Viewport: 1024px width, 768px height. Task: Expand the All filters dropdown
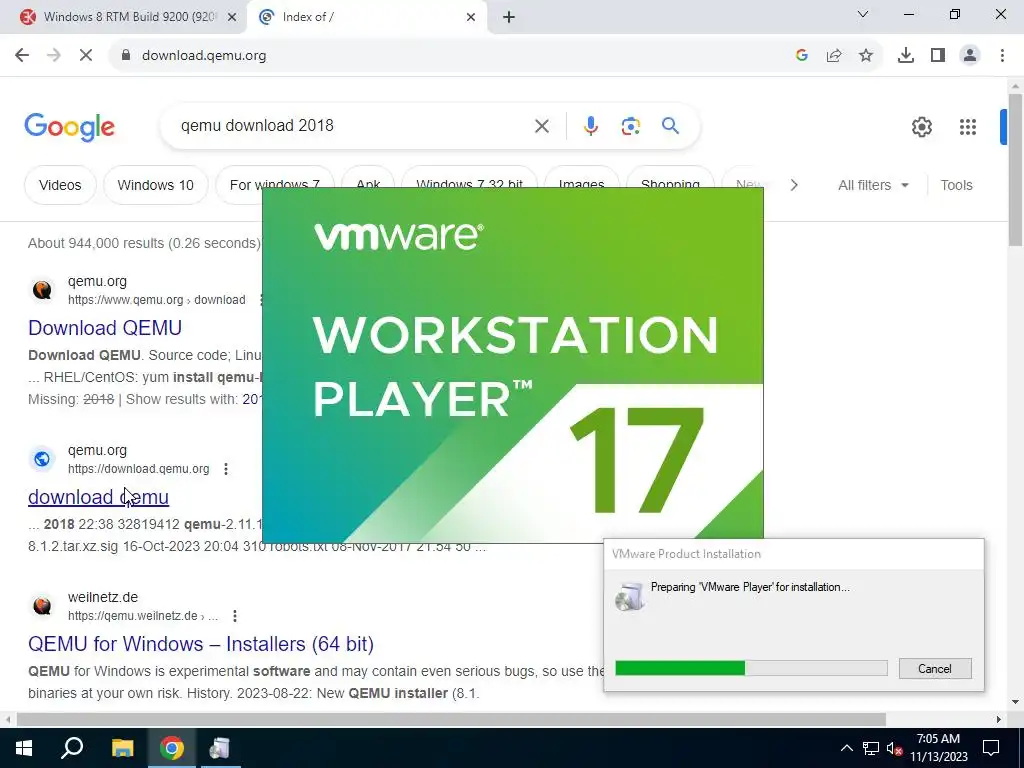(x=873, y=185)
